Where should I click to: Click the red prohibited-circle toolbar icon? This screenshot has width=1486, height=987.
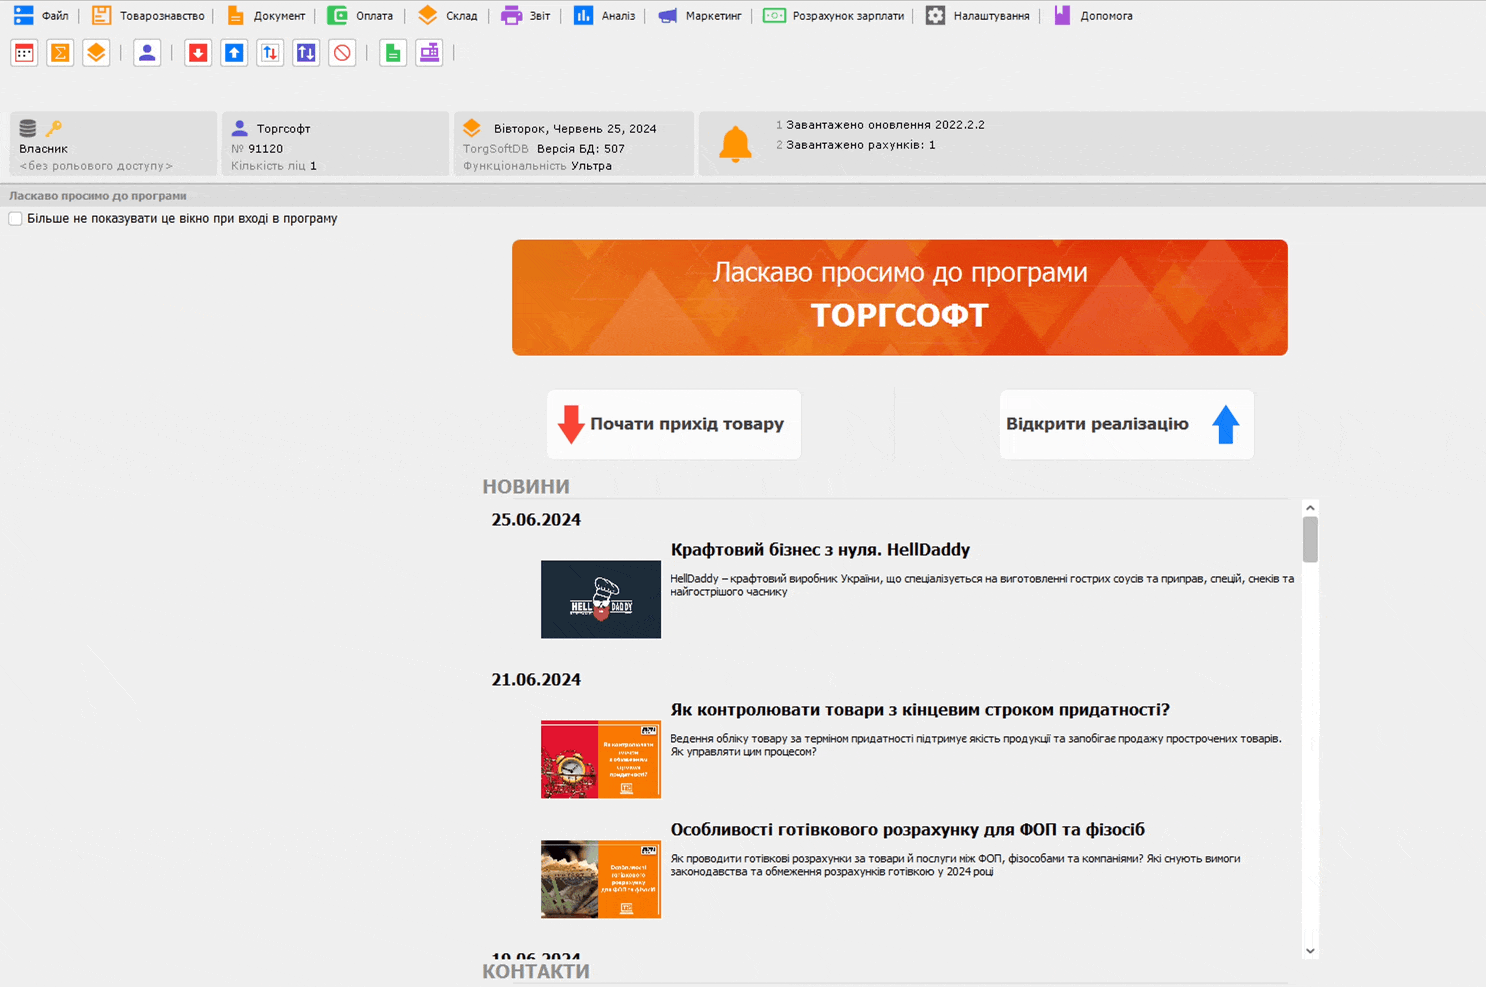pos(342,53)
